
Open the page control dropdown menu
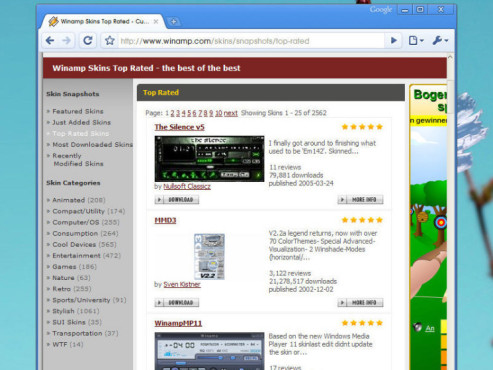[x=416, y=41]
